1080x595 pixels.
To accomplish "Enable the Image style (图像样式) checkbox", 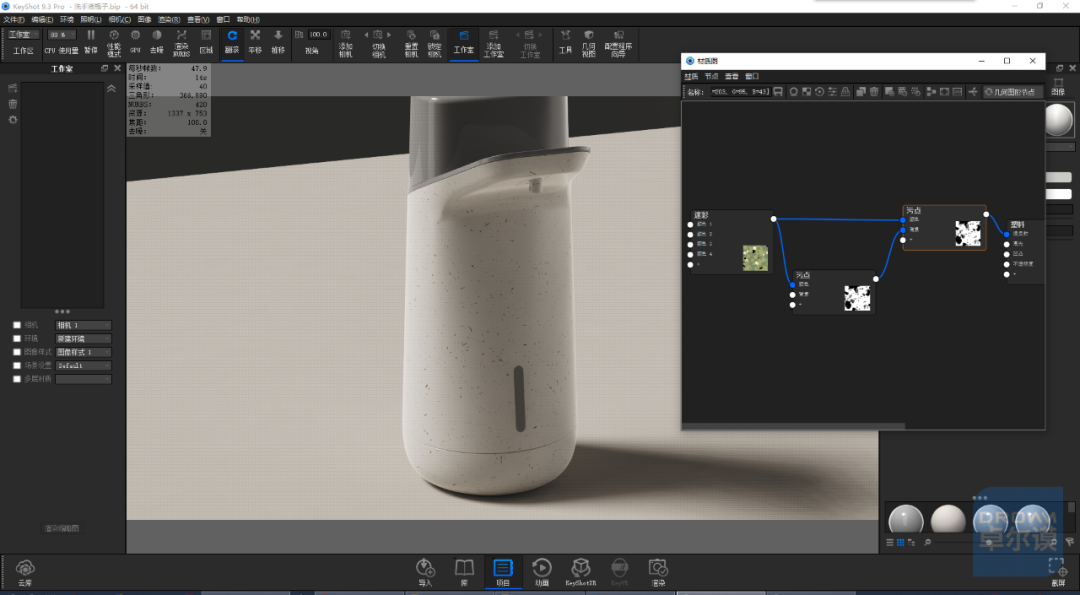I will 17,352.
